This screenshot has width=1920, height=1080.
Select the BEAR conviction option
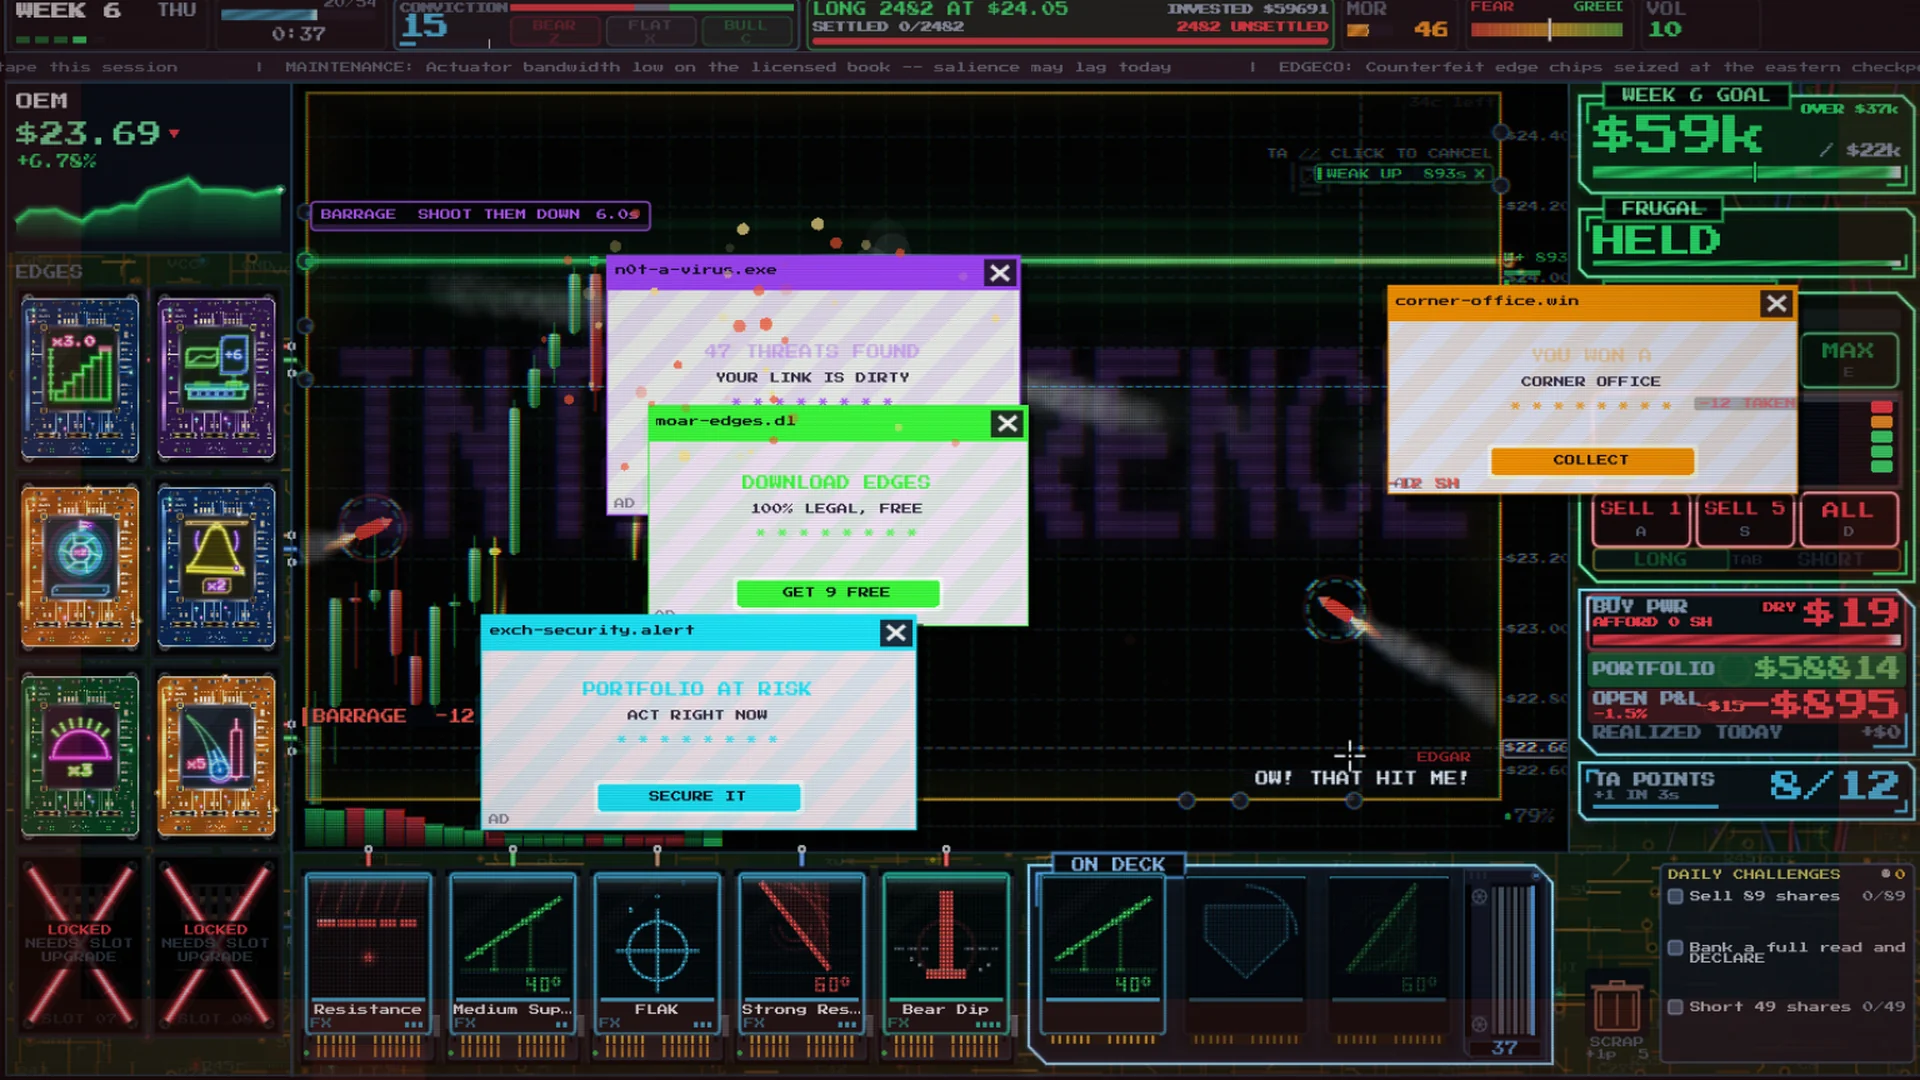pos(554,30)
